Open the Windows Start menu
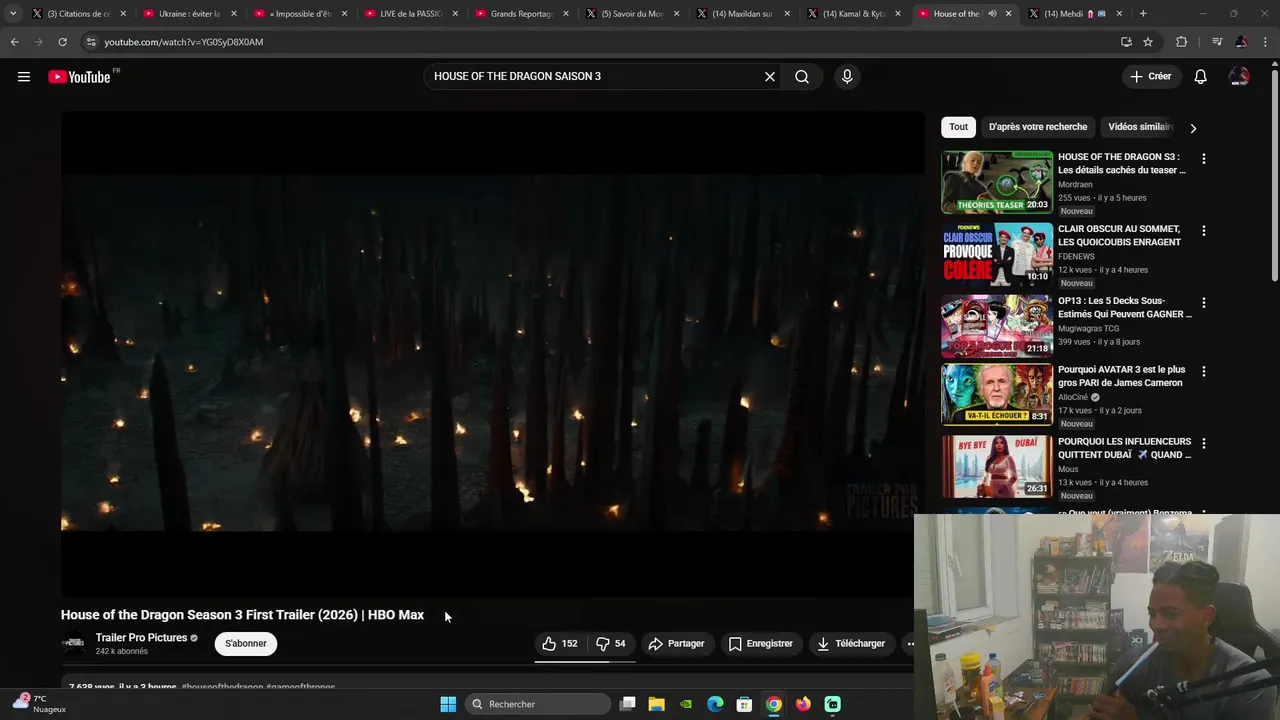Viewport: 1280px width, 720px height. click(x=448, y=704)
